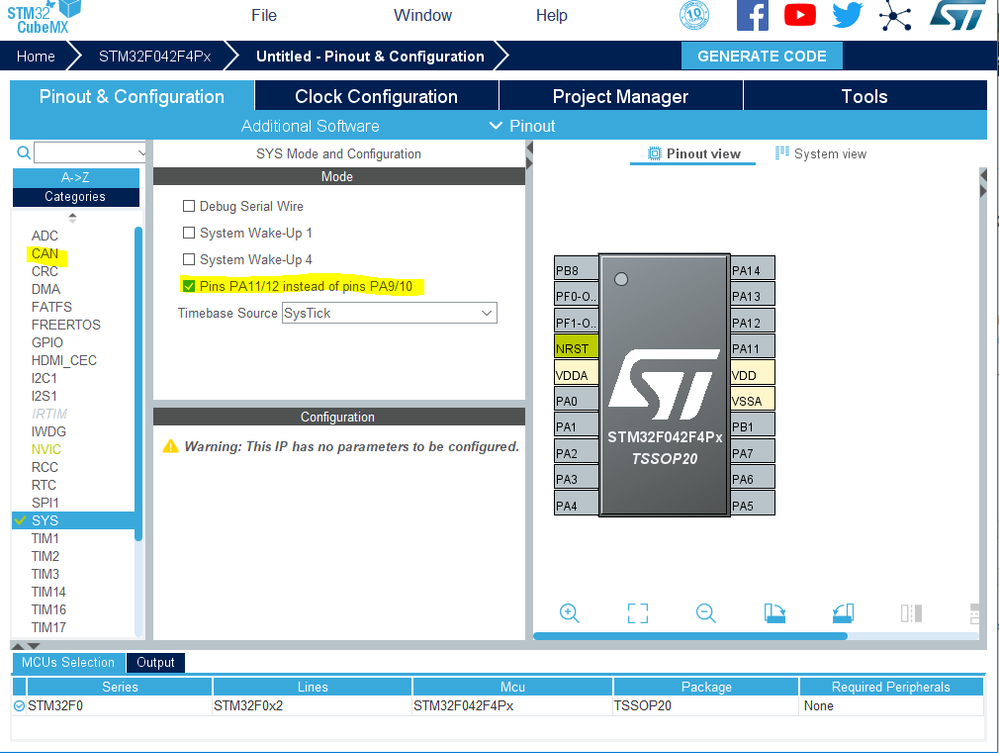Zoom out of the pinout view
This screenshot has height=753, width=999.
706,613
